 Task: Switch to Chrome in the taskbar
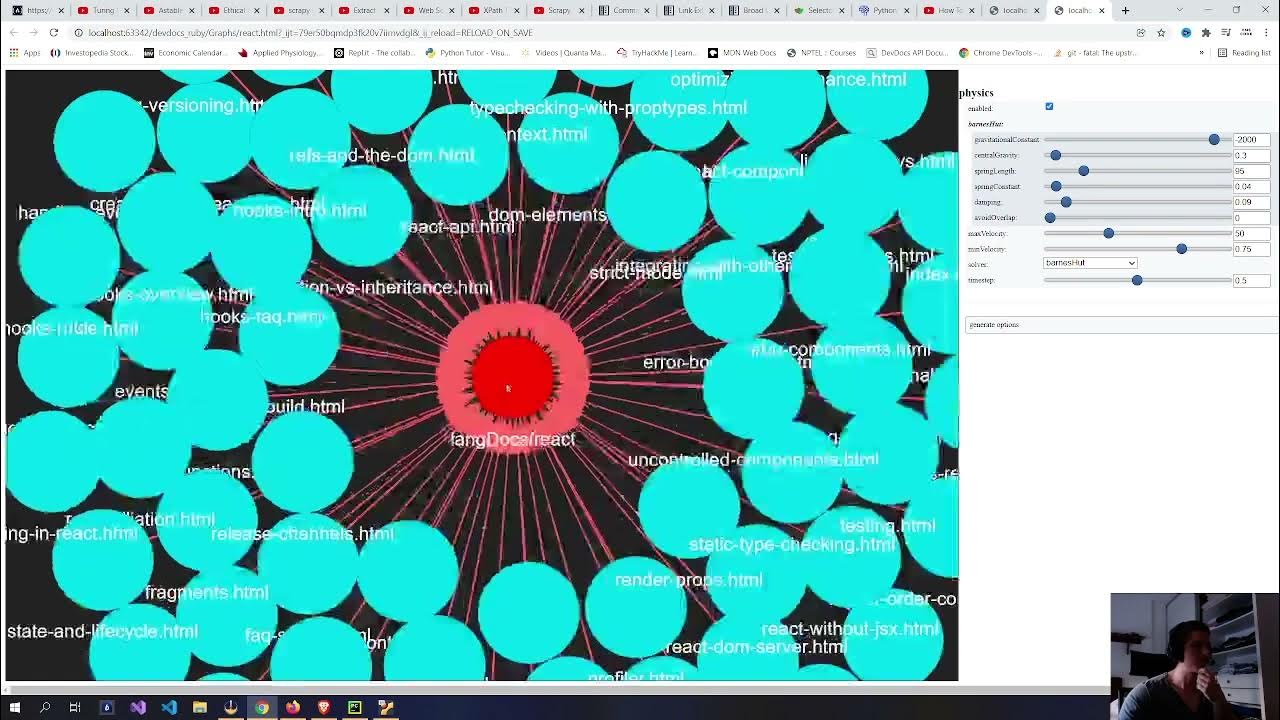[x=262, y=708]
